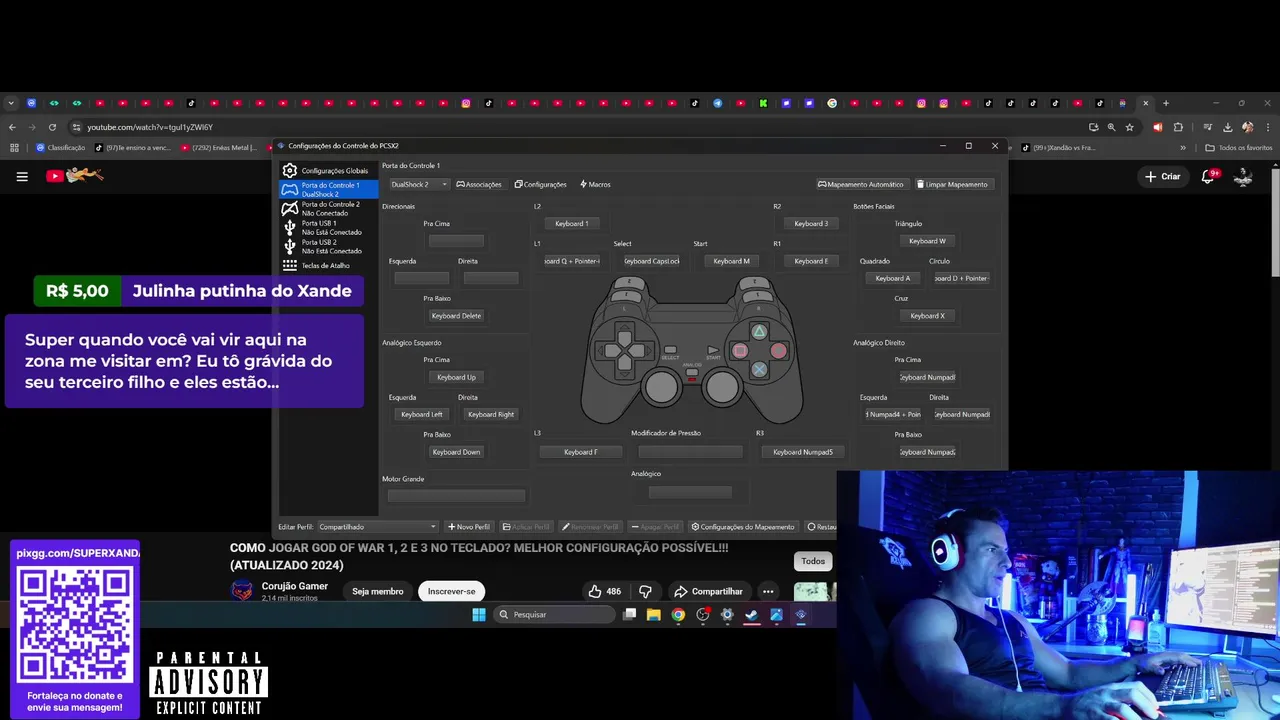Click the R3 binding Keyboard Numpad5

click(x=803, y=452)
